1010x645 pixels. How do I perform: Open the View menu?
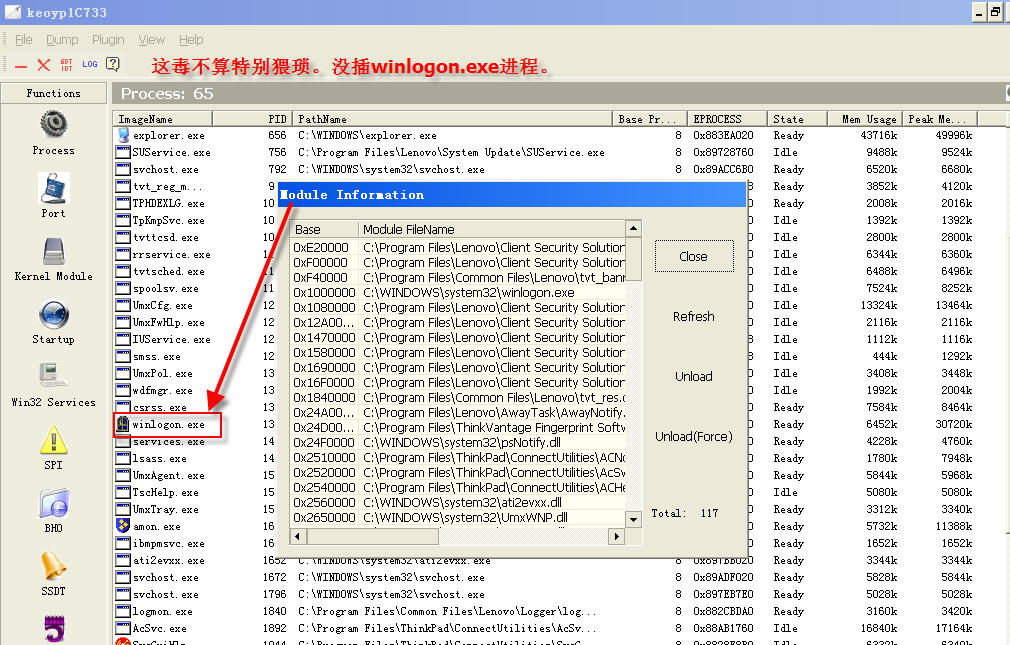pyautogui.click(x=151, y=39)
